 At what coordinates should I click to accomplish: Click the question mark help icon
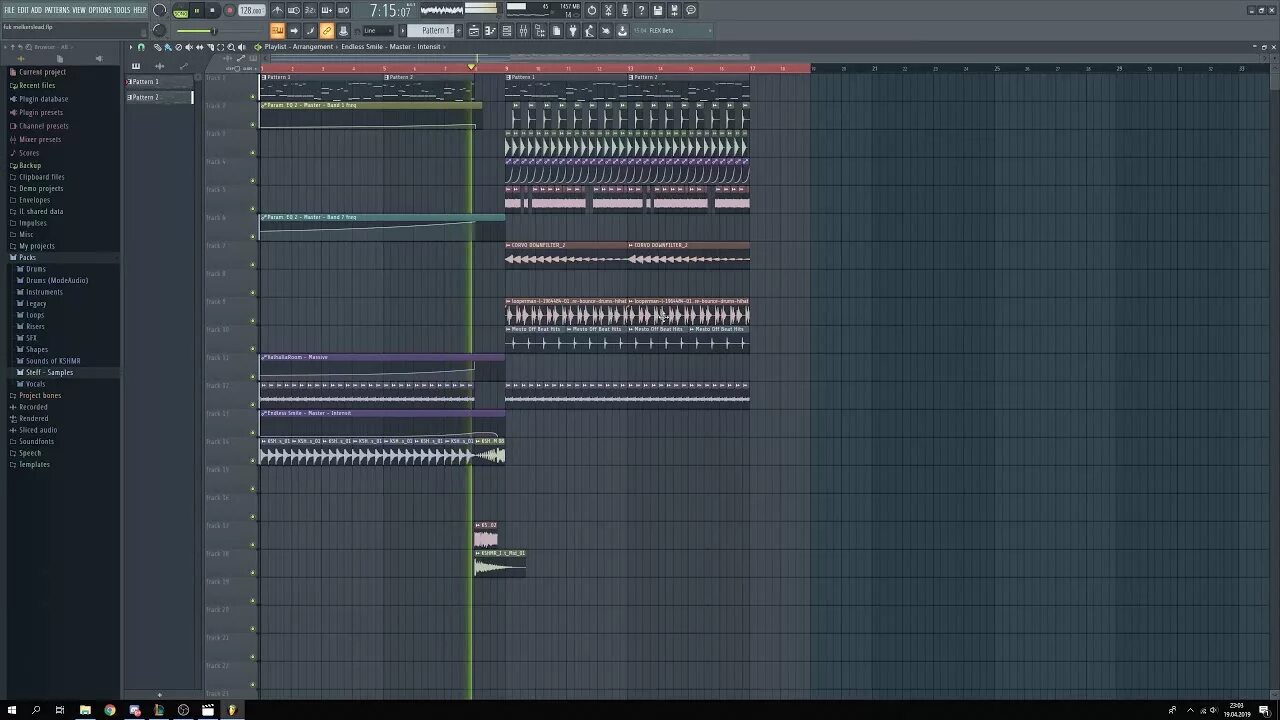[641, 11]
